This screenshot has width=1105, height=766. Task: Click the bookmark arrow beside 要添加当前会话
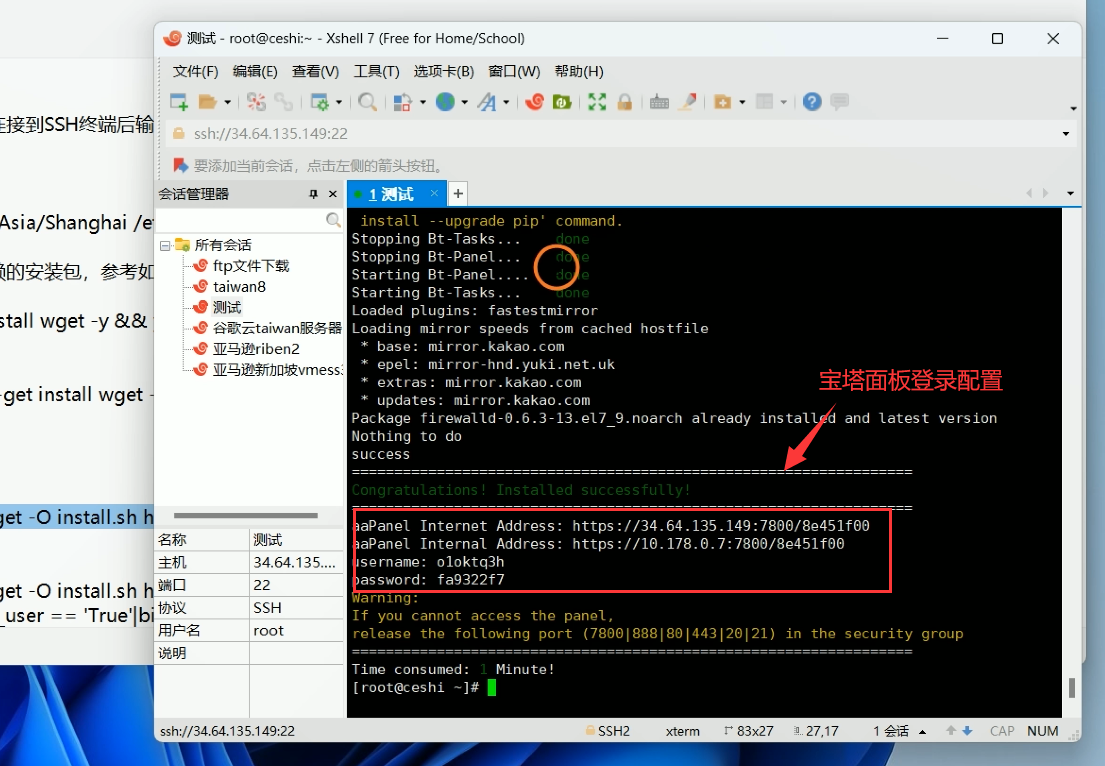coord(180,166)
